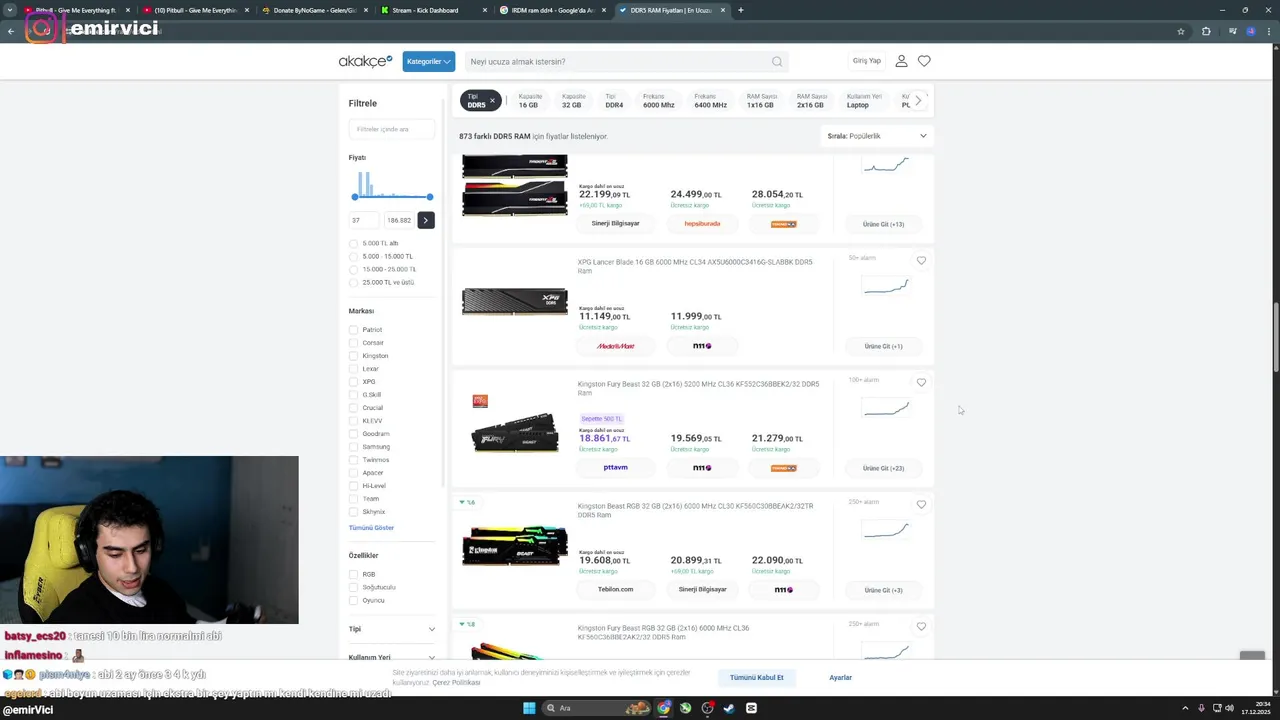The height and width of the screenshot is (720, 1280).
Task: Open Kingston Beast RGB CL30 price chart
Action: point(886,531)
